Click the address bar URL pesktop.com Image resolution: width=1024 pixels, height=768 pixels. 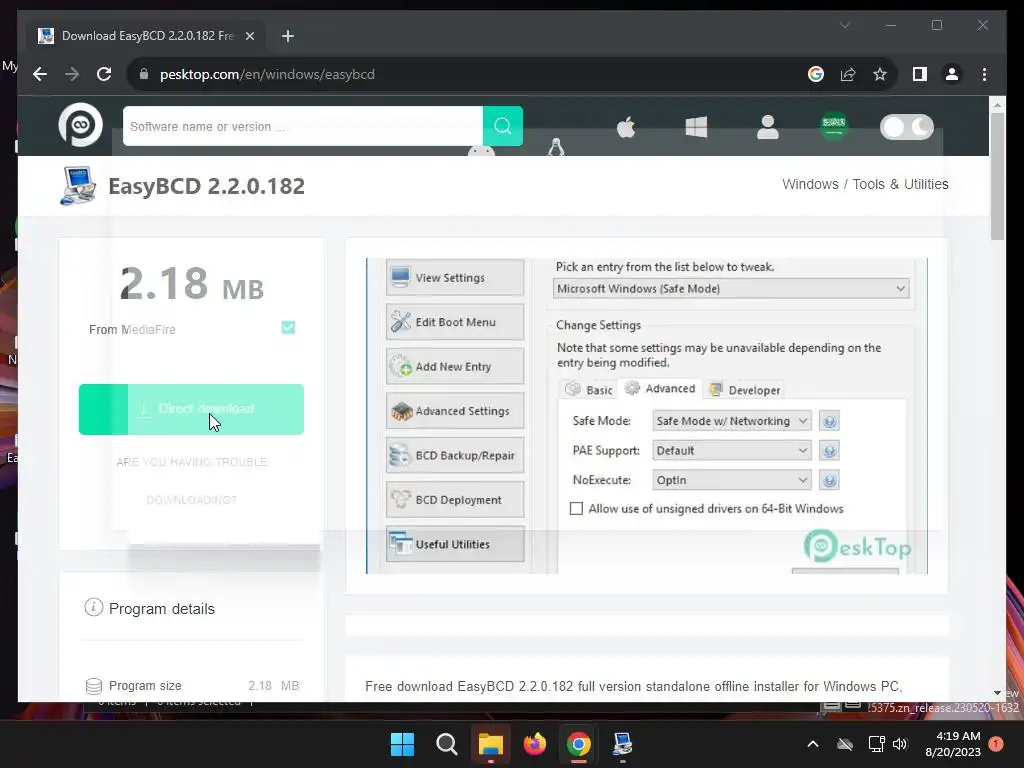click(267, 74)
